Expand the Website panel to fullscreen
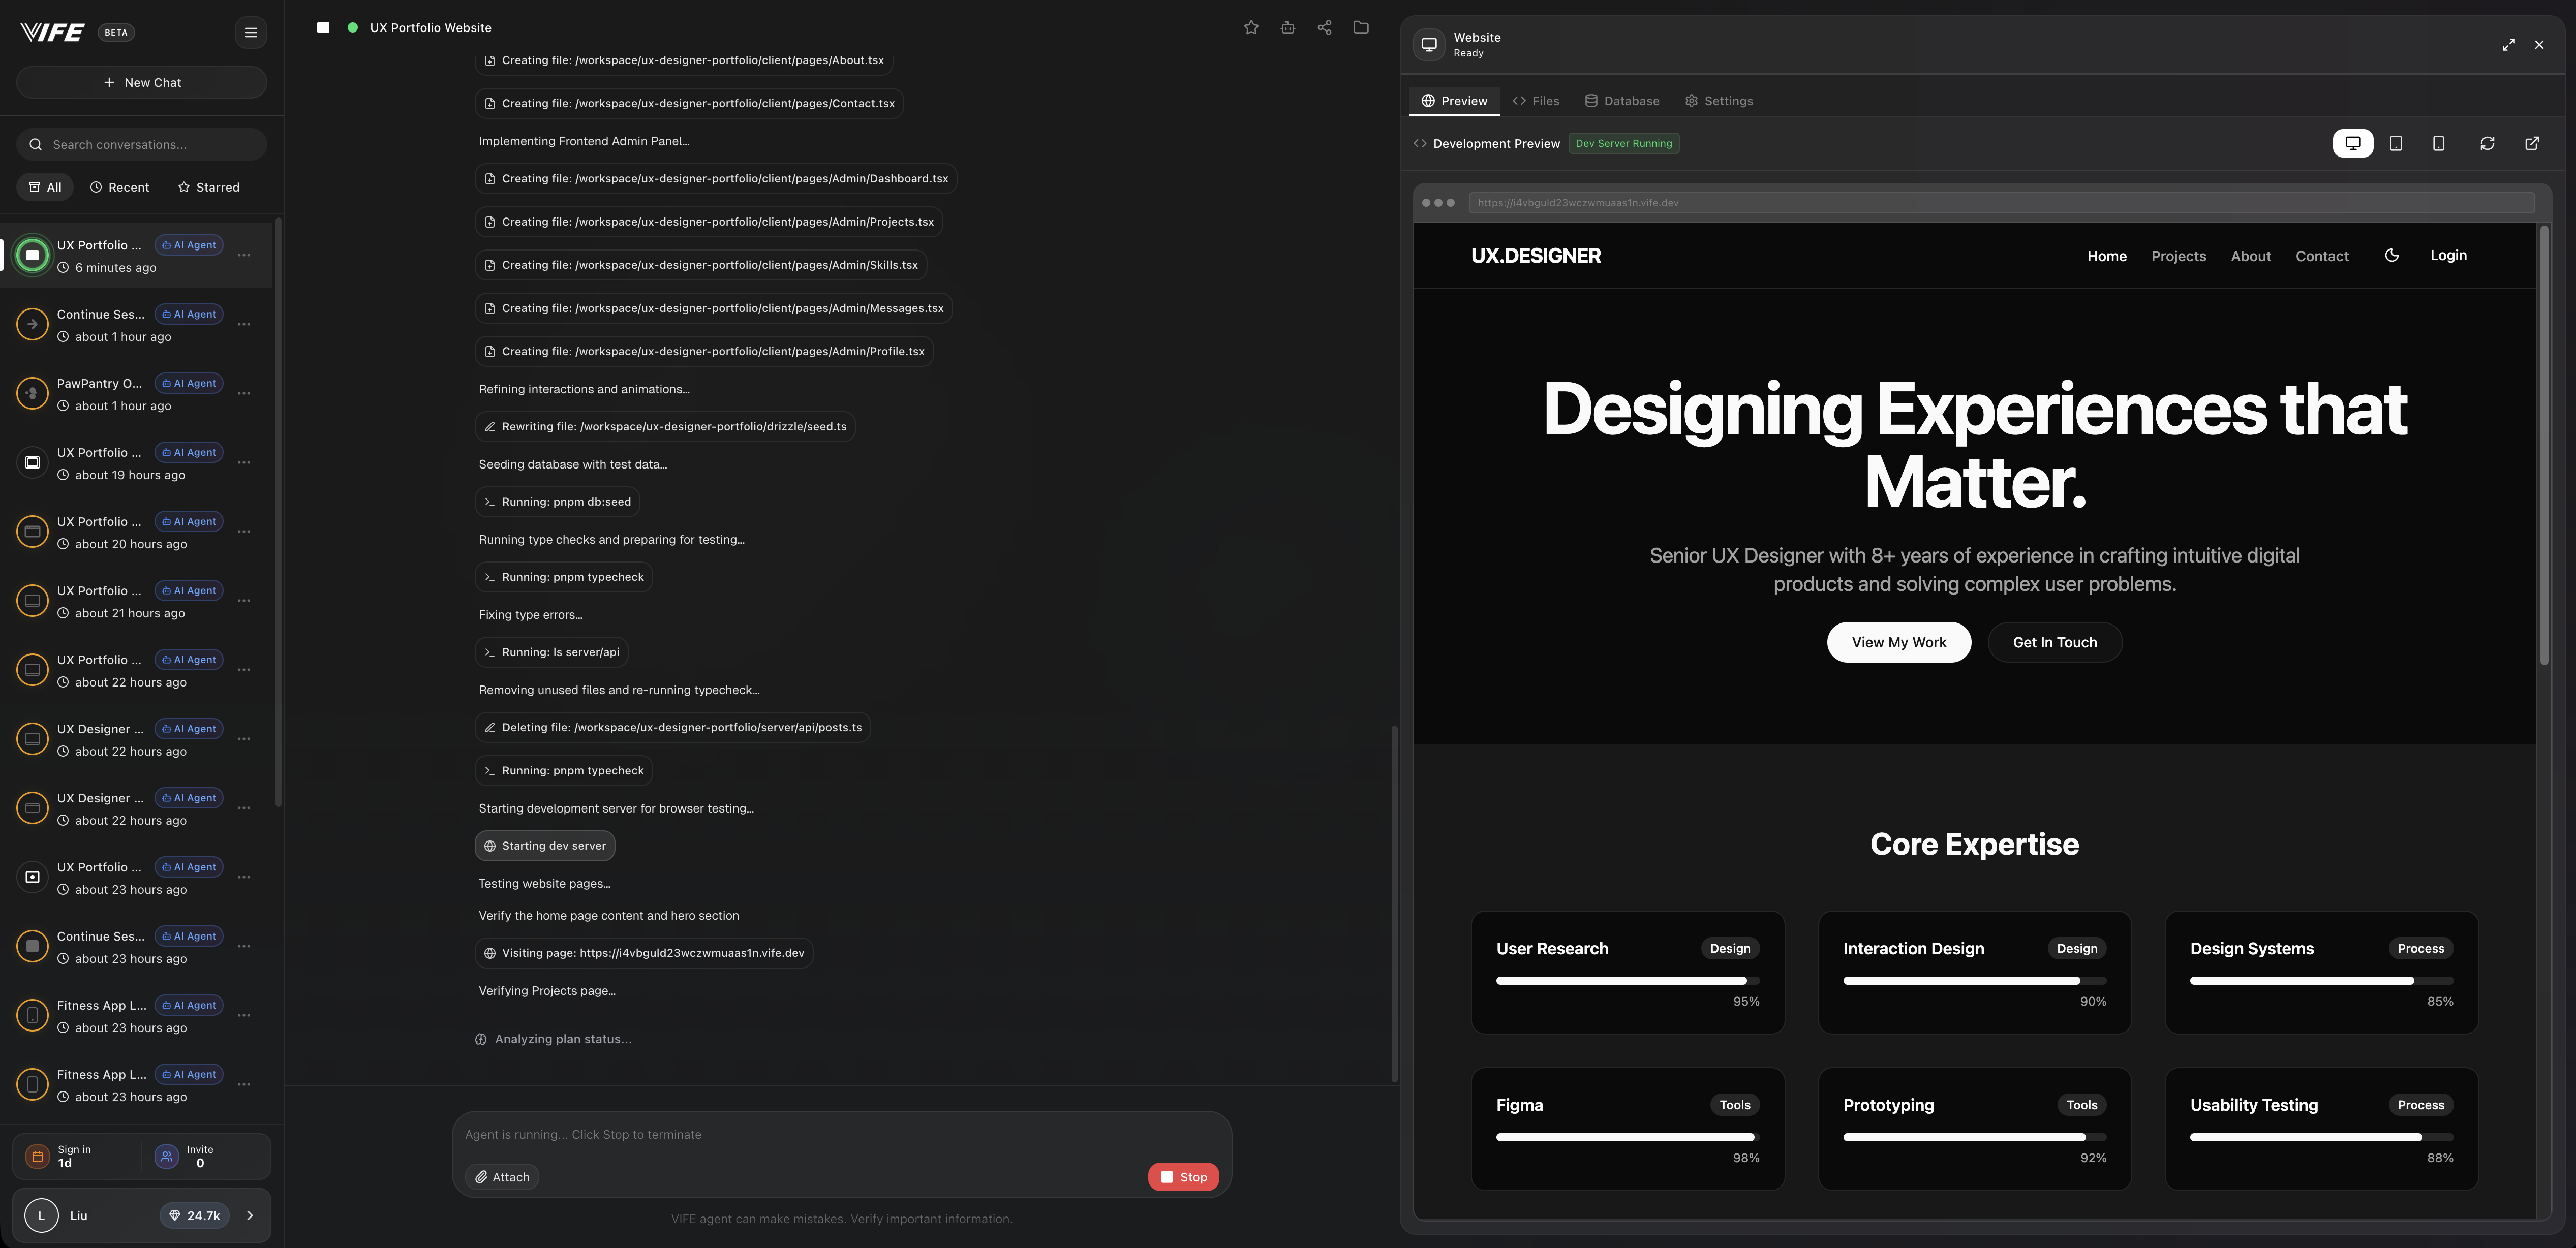The height and width of the screenshot is (1248, 2576). tap(2508, 45)
